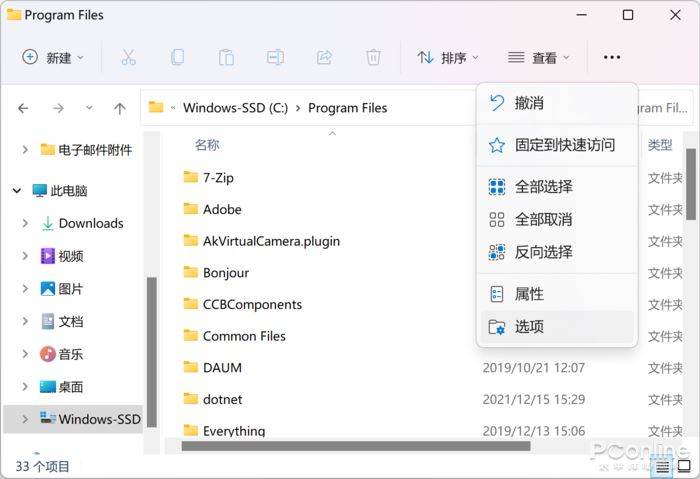Select 选项 in the context menu
Image resolution: width=700 pixels, height=479 pixels.
557,327
